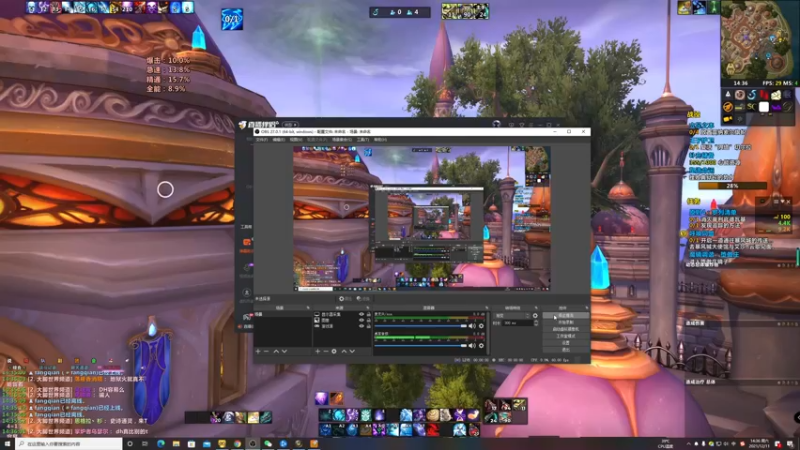Move selected scene down in Scenes list
800x450 pixels.
[284, 352]
